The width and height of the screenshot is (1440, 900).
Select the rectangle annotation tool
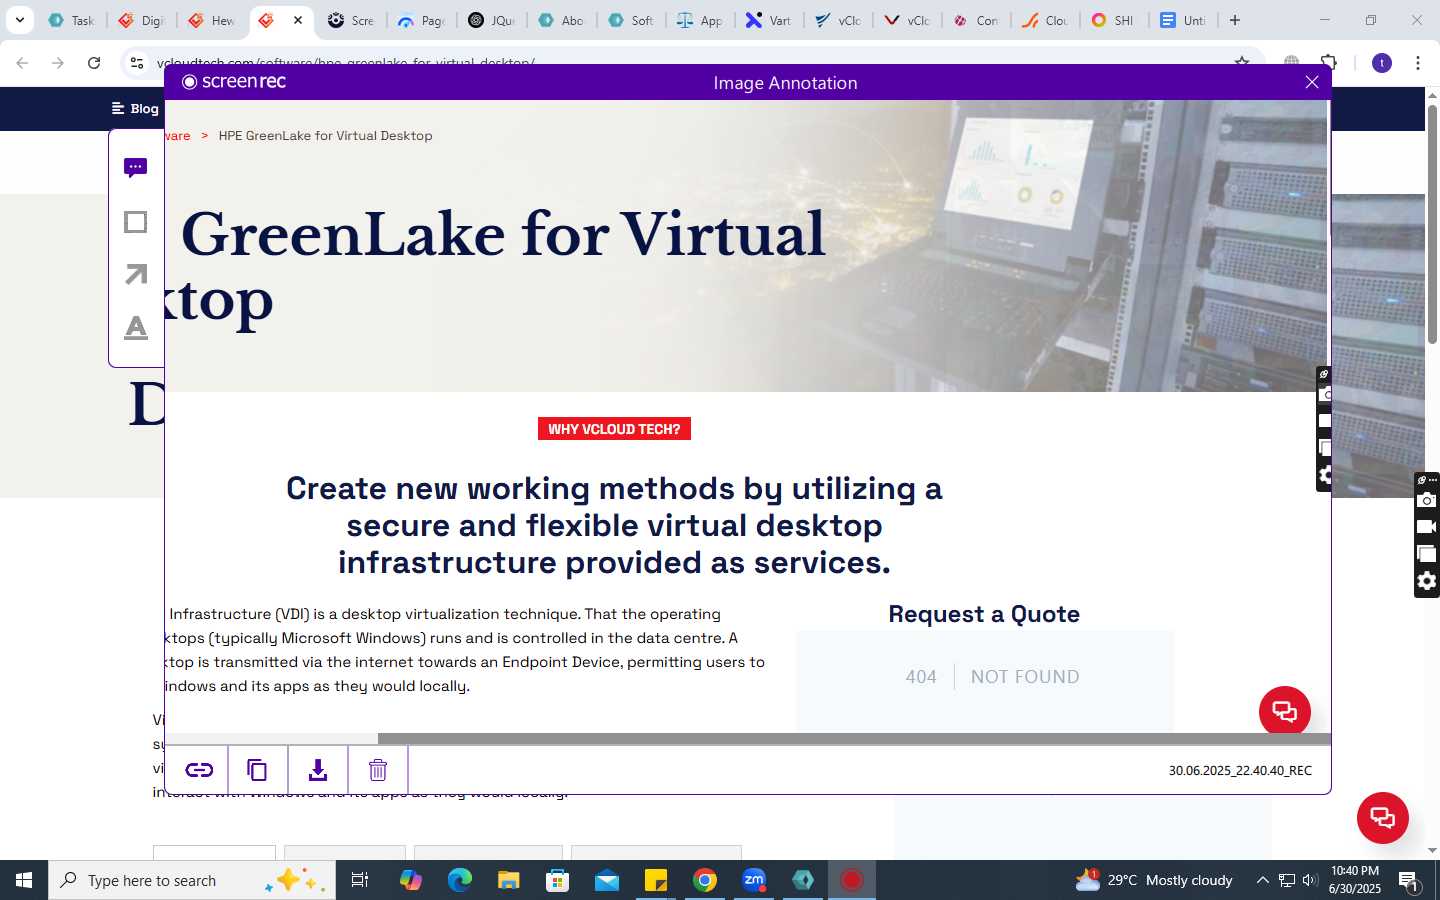[x=136, y=222]
